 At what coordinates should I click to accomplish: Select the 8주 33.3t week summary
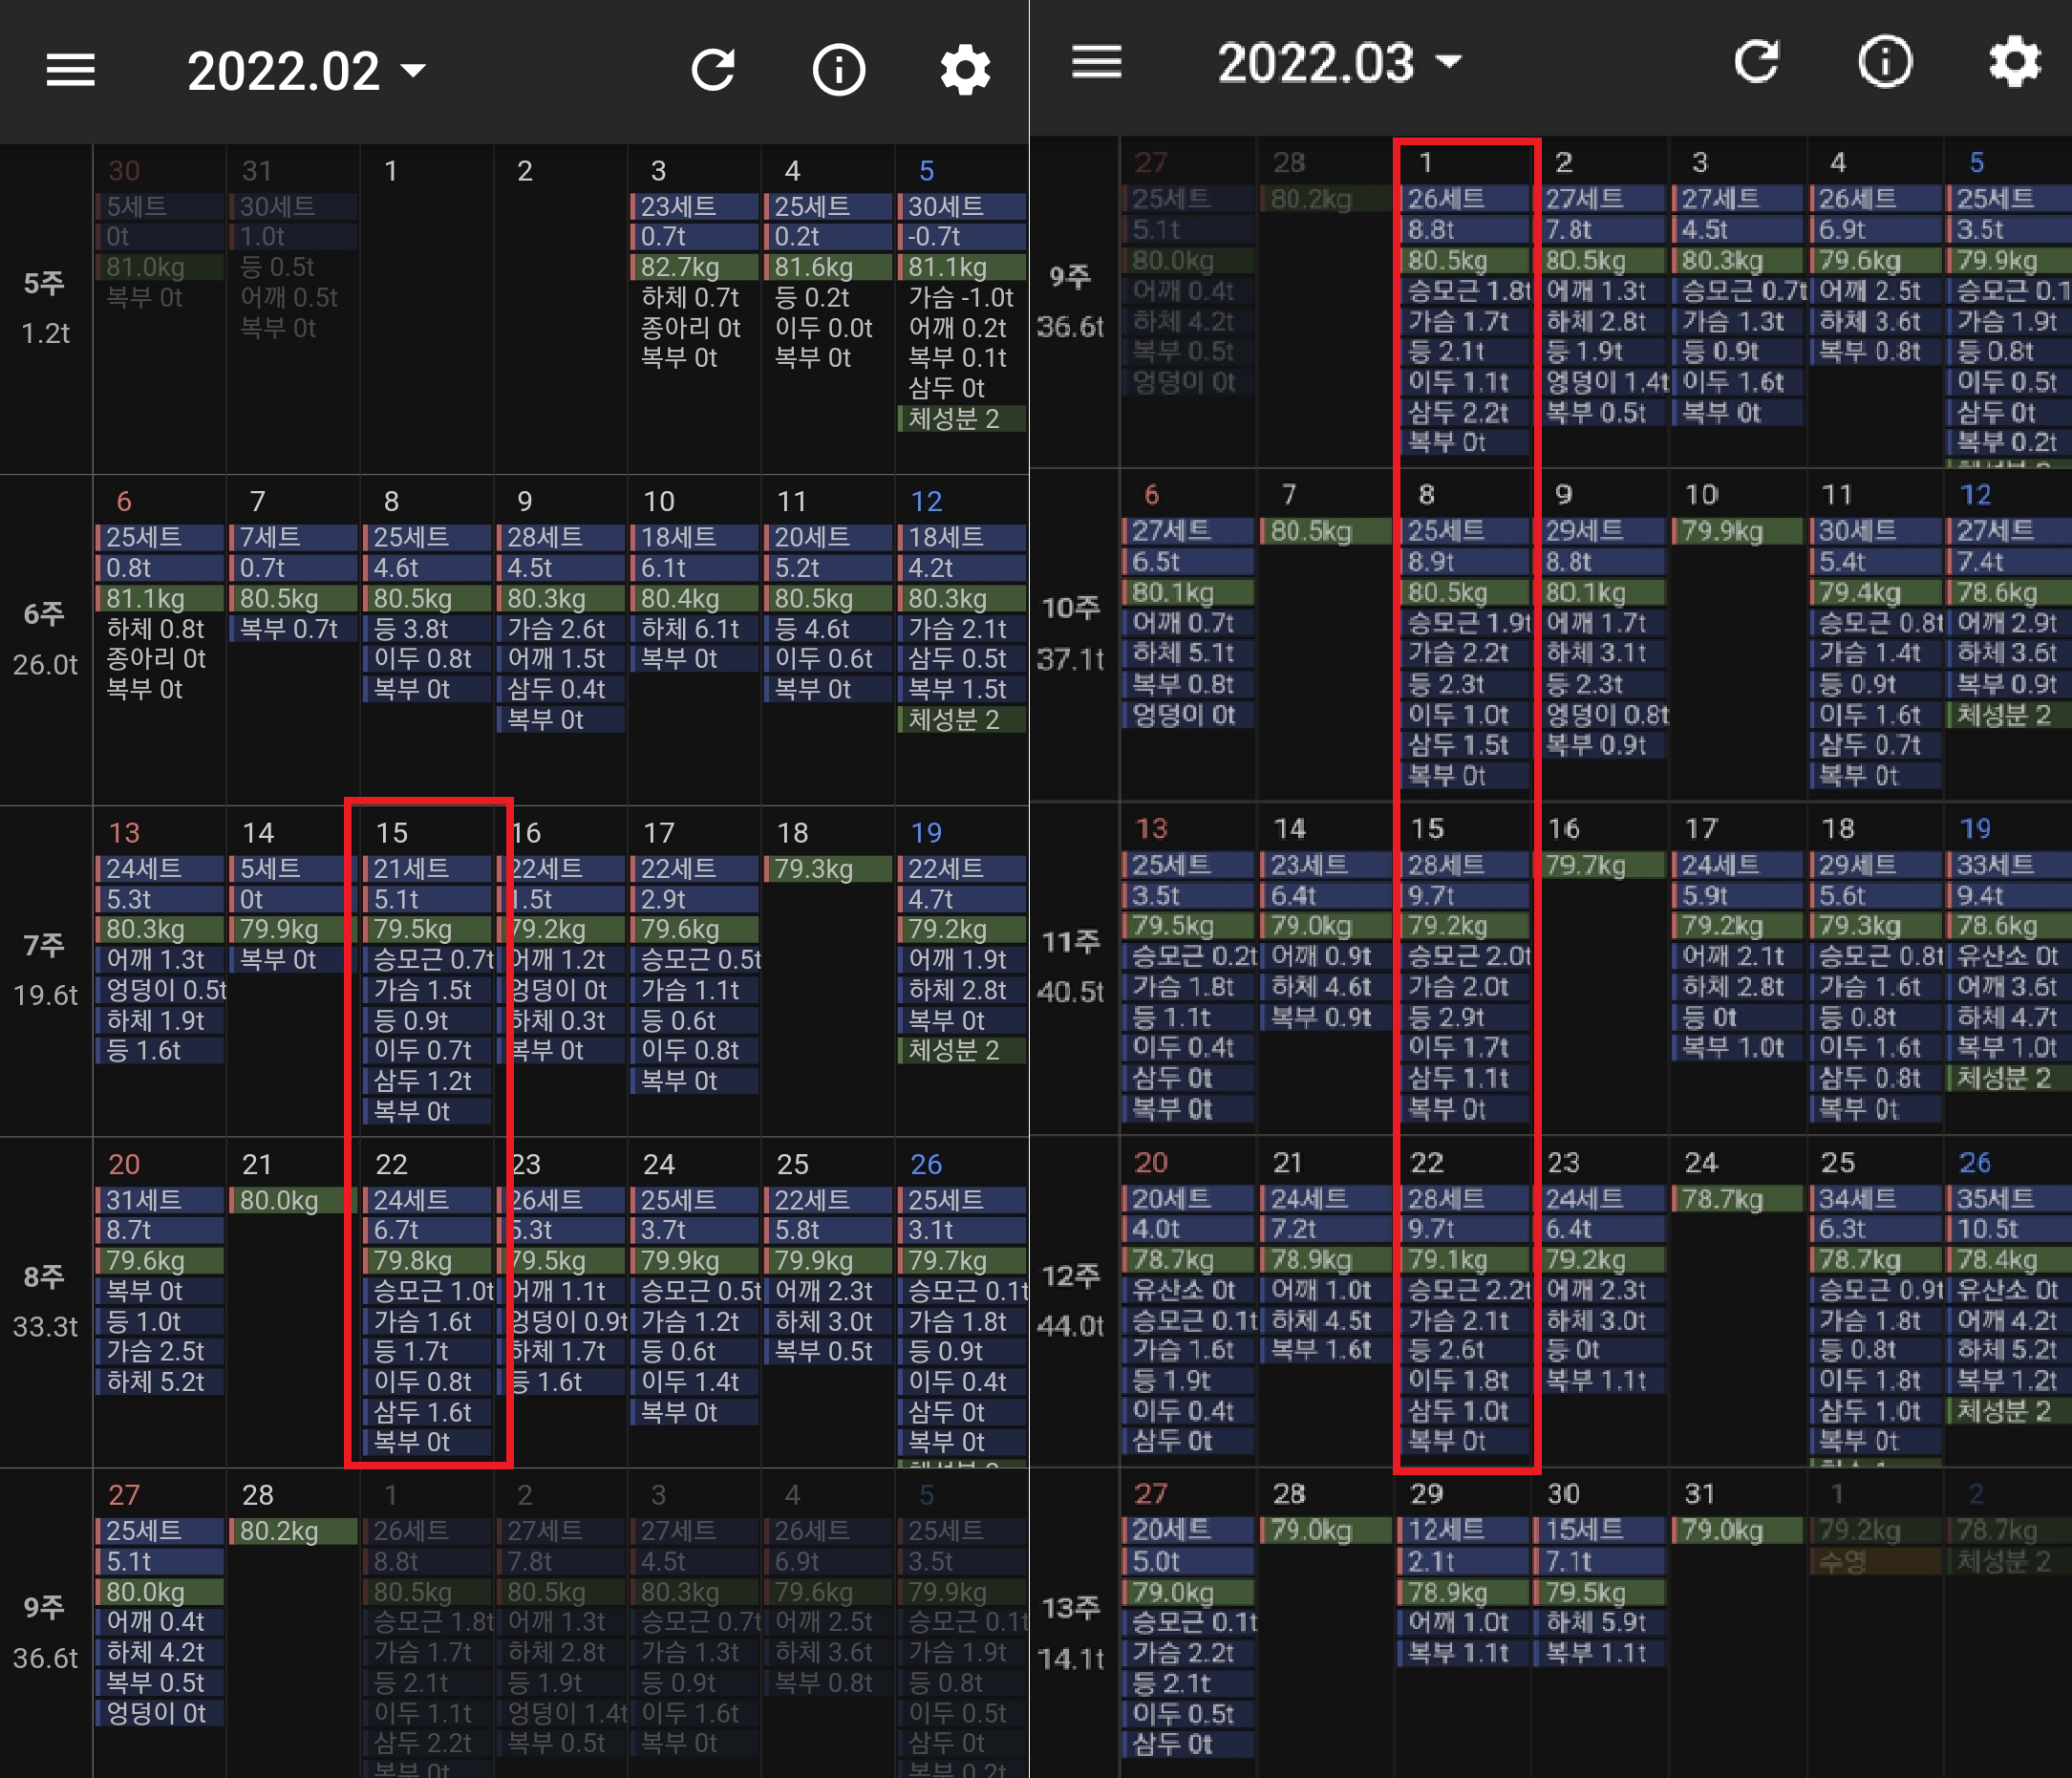(x=45, y=1300)
